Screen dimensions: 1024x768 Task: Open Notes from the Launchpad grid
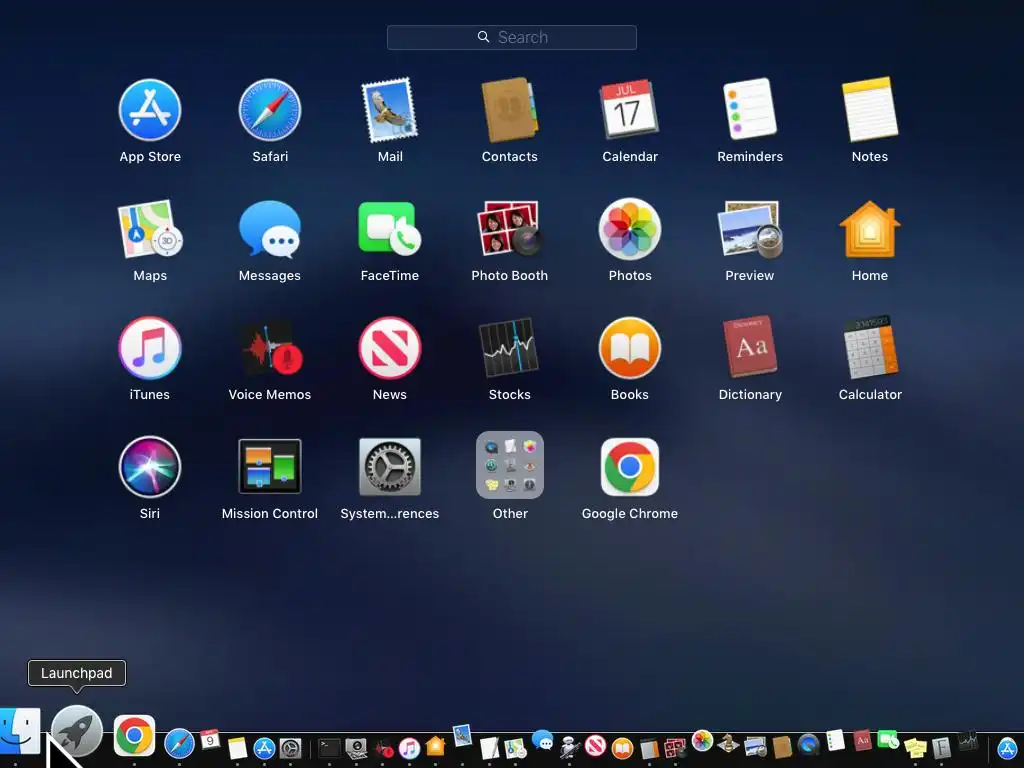click(870, 110)
